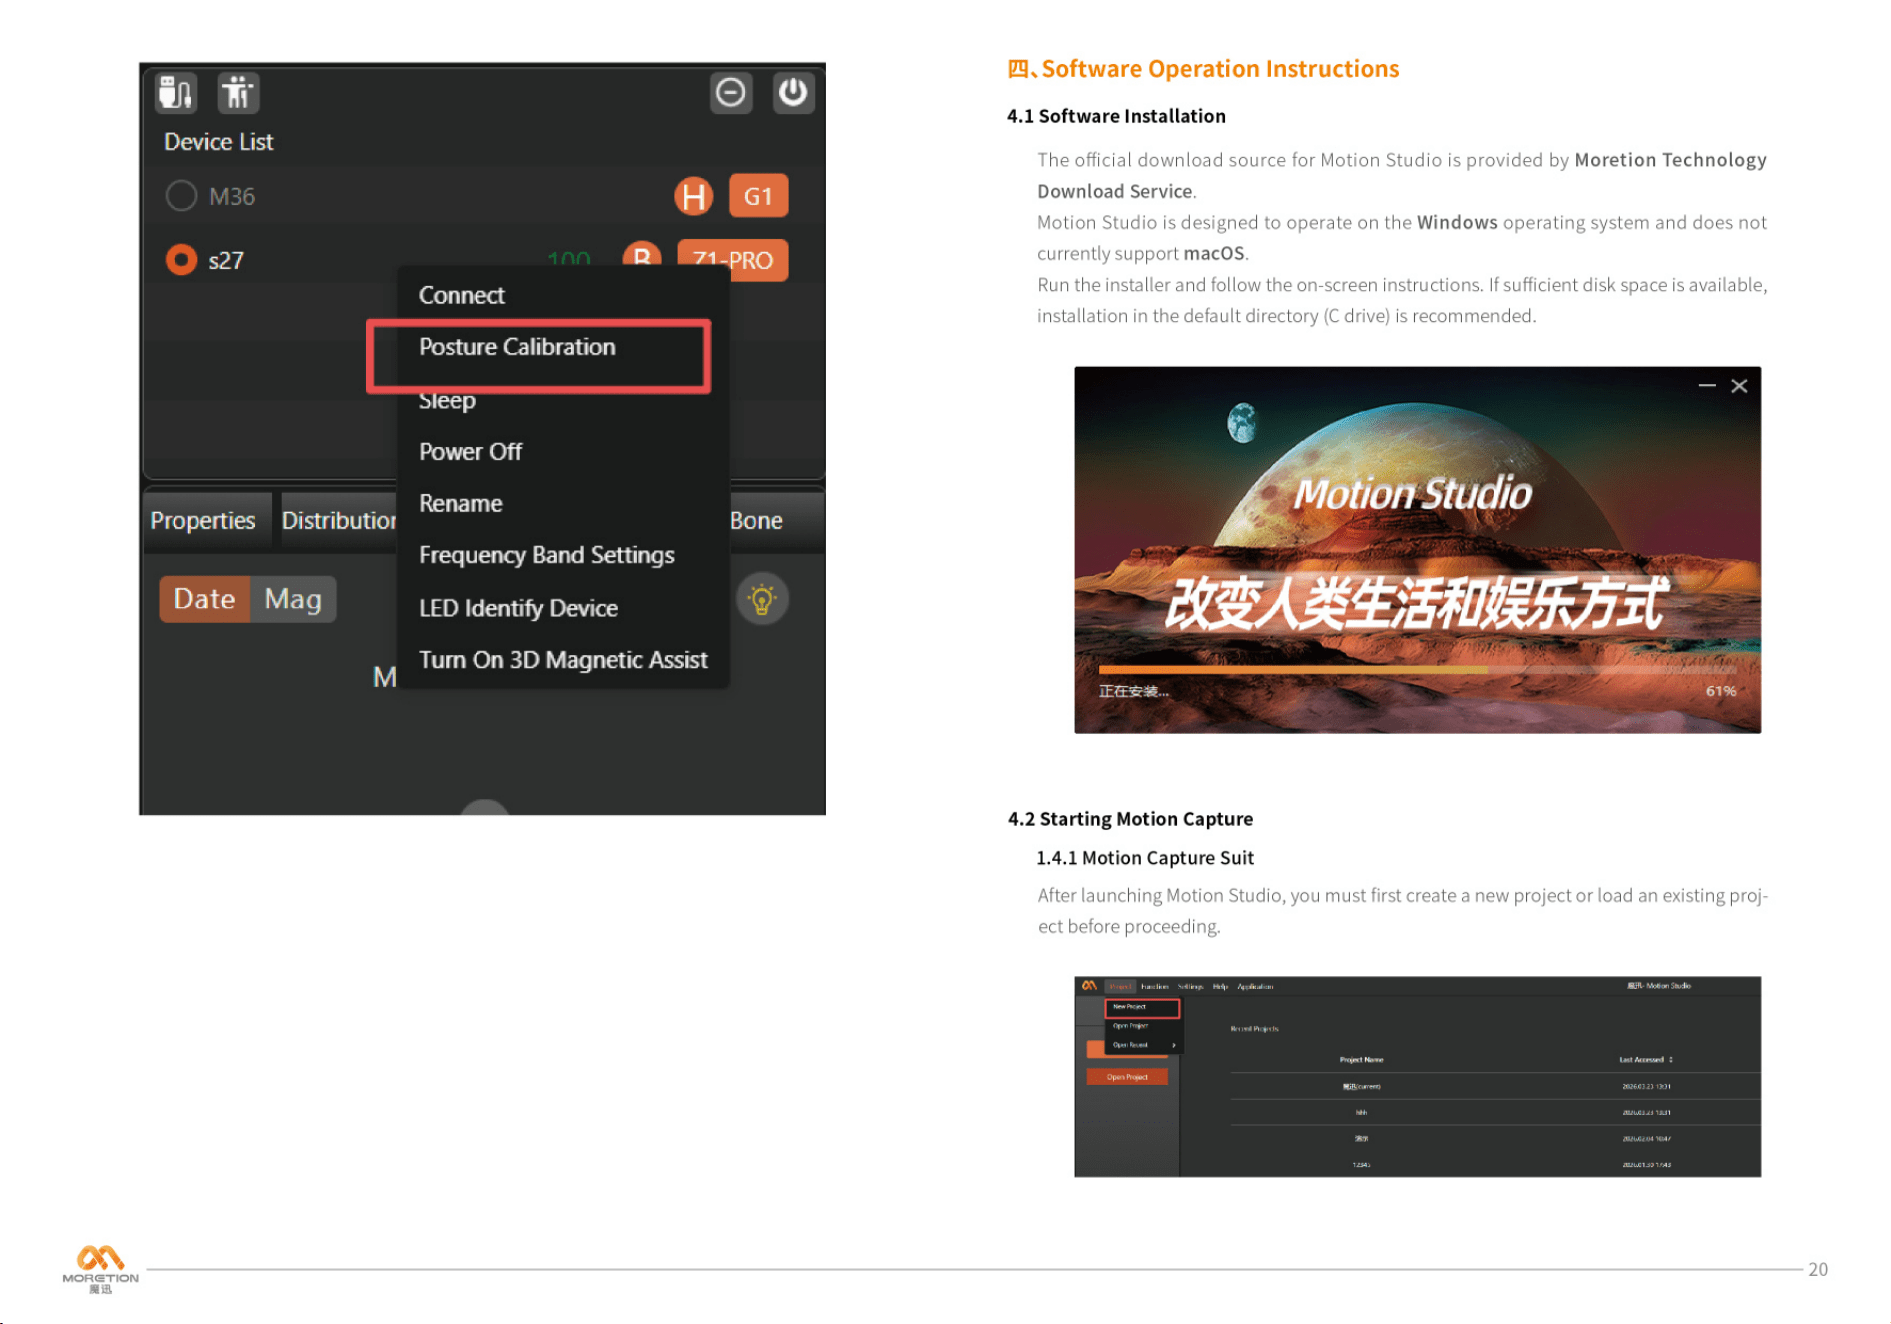Click the Moretion logo in the page footer
Image resolution: width=1891 pixels, height=1324 pixels.
100,1268
